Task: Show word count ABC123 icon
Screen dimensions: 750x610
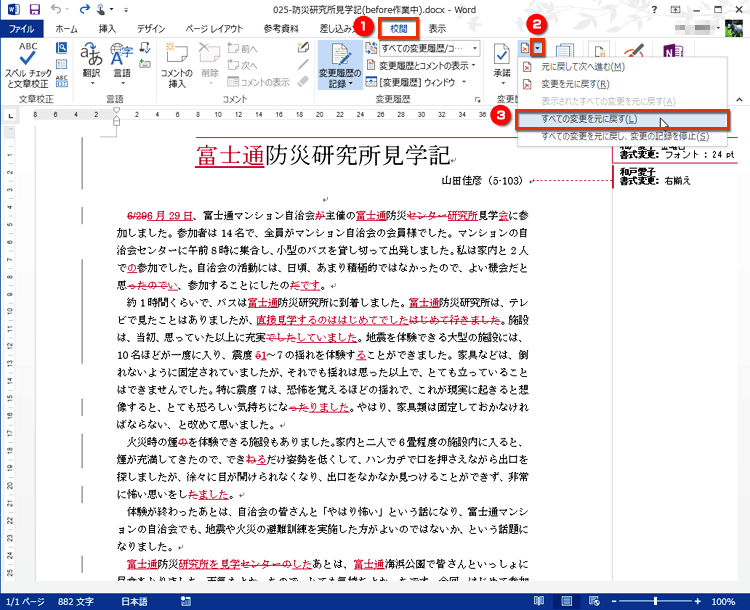Action: (x=62, y=80)
